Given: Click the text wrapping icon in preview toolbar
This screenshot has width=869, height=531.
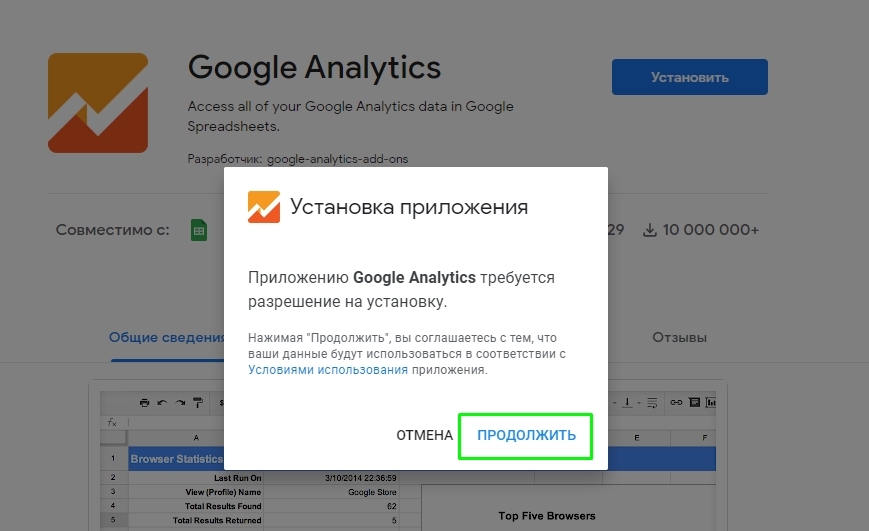Looking at the screenshot, I should click(652, 402).
